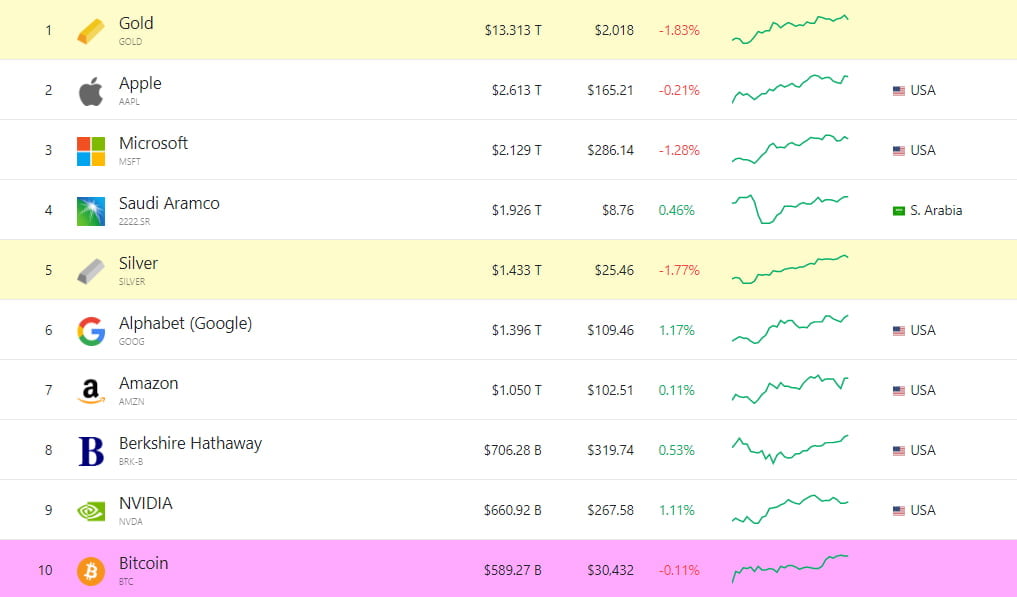
Task: Click Microsoft price $286.14
Action: pos(610,151)
